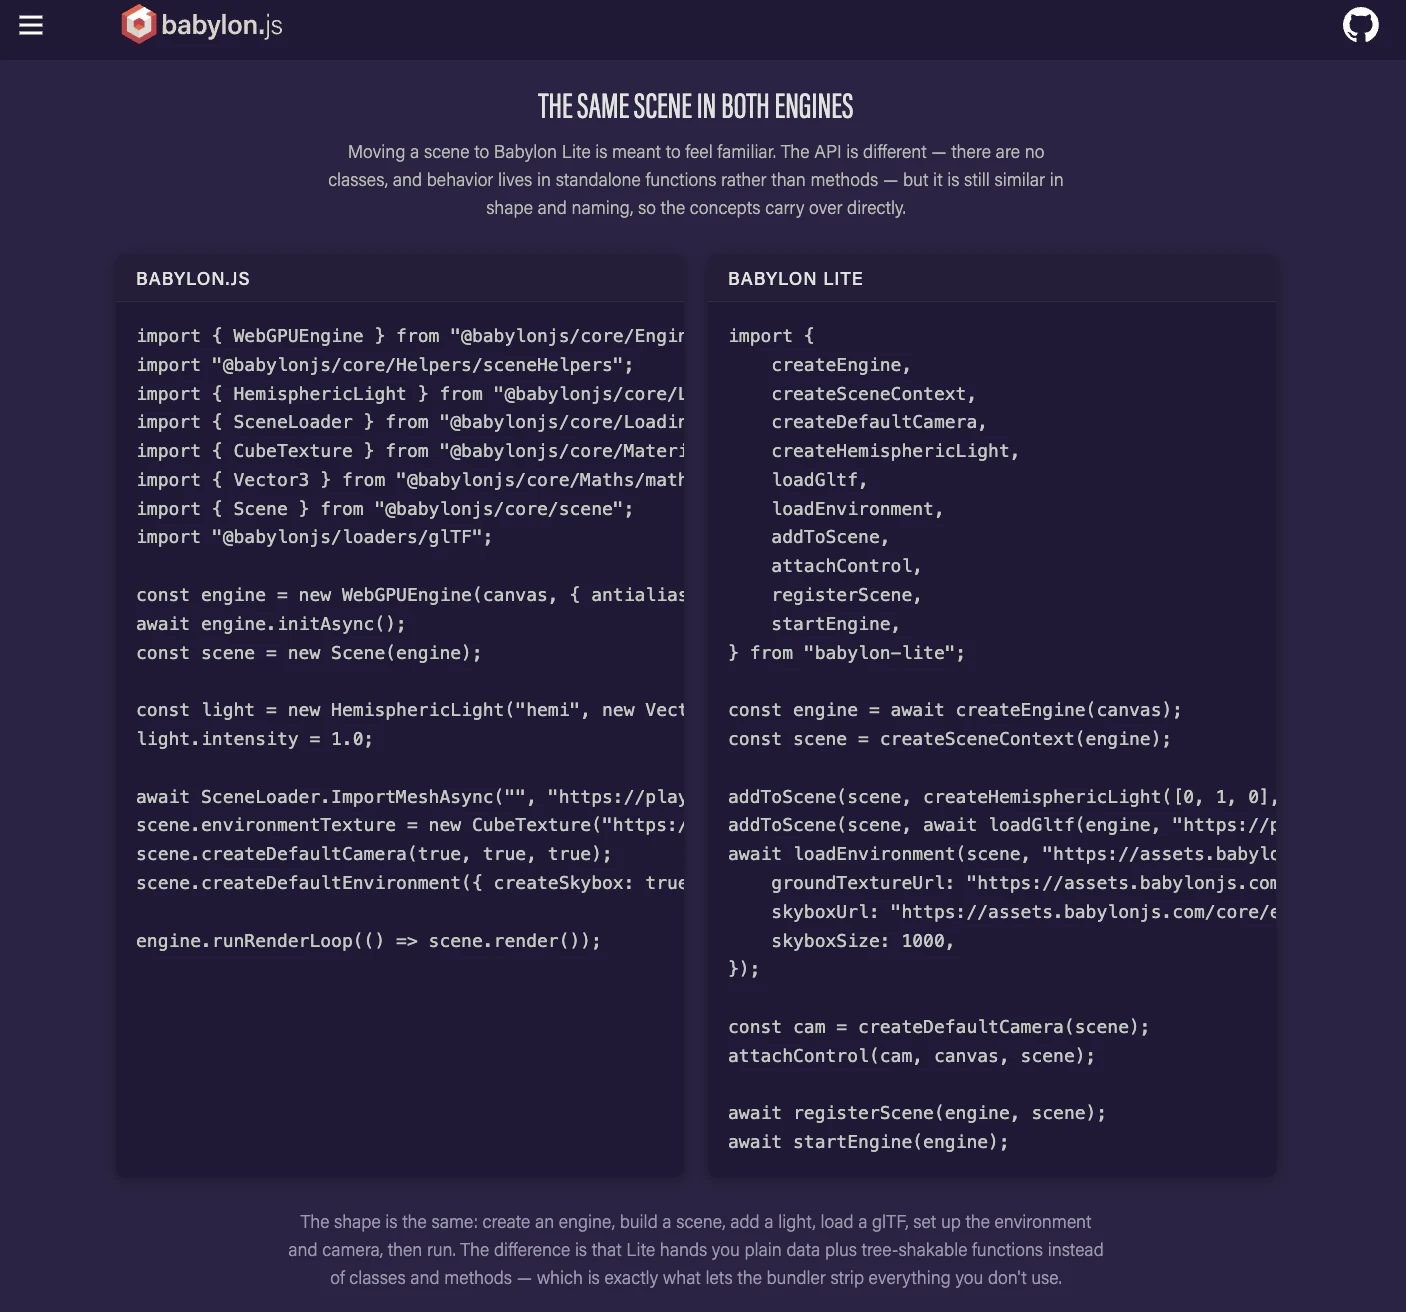Click the "BABYLON.JS" code panel title
Viewport: 1406px width, 1312px height.
coord(193,279)
